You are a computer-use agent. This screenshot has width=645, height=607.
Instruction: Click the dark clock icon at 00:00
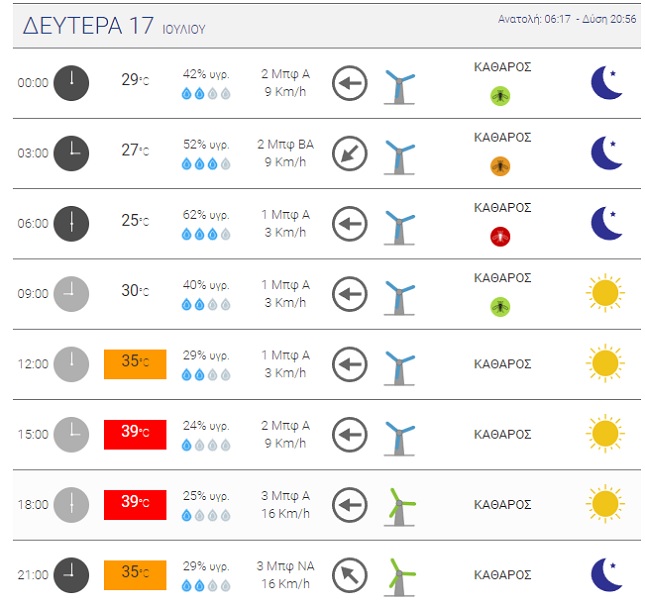[x=71, y=83]
